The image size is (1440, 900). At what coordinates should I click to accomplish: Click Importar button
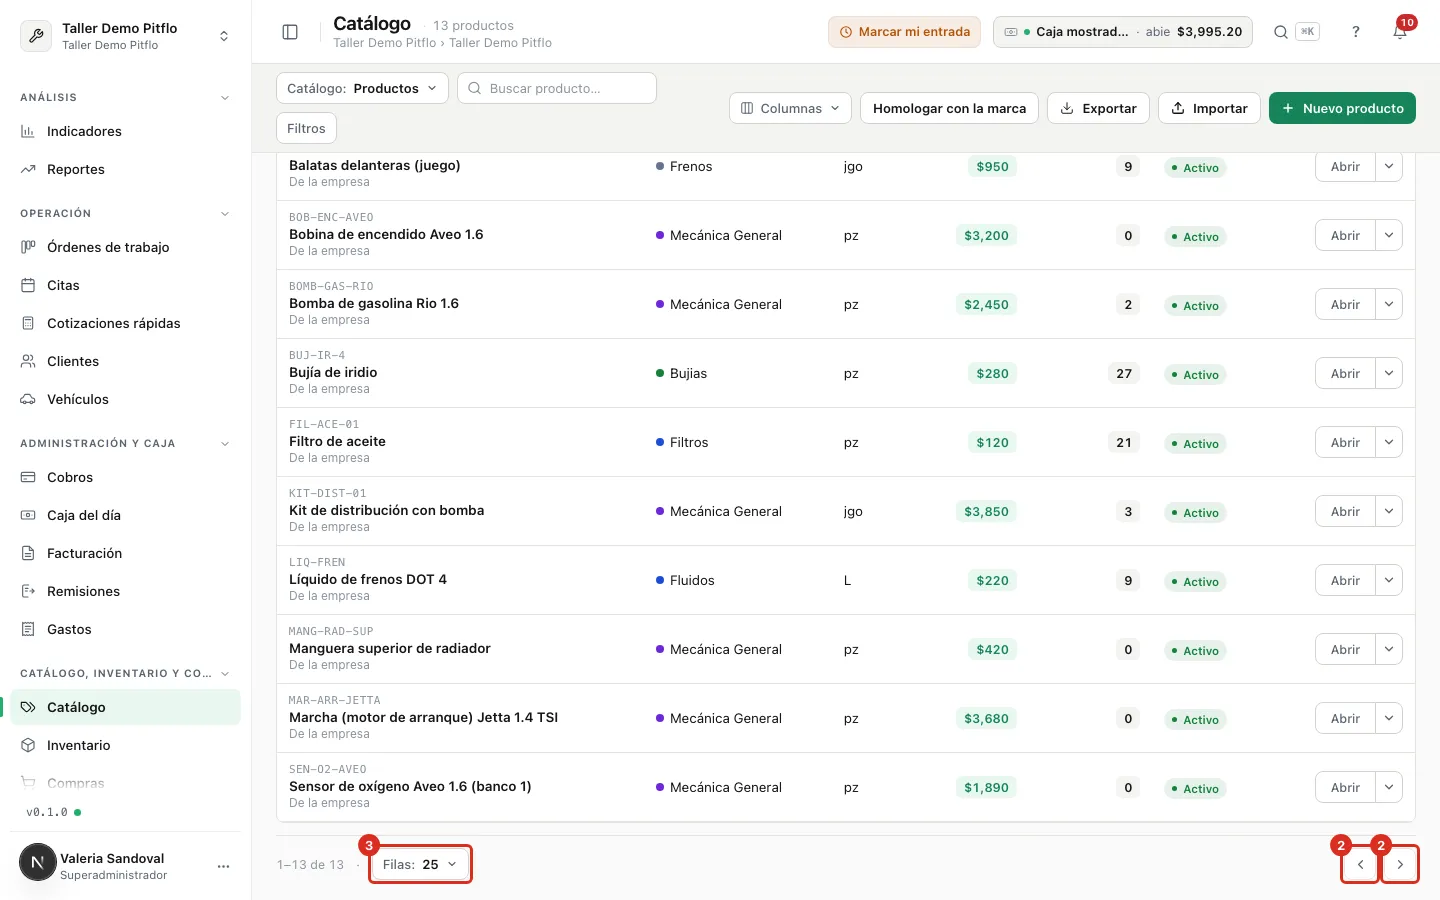(1209, 108)
